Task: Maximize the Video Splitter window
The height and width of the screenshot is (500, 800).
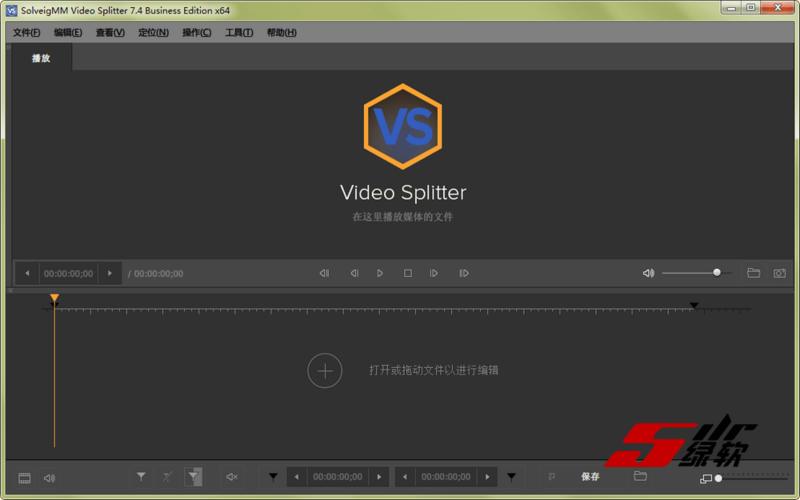Action: 751,8
